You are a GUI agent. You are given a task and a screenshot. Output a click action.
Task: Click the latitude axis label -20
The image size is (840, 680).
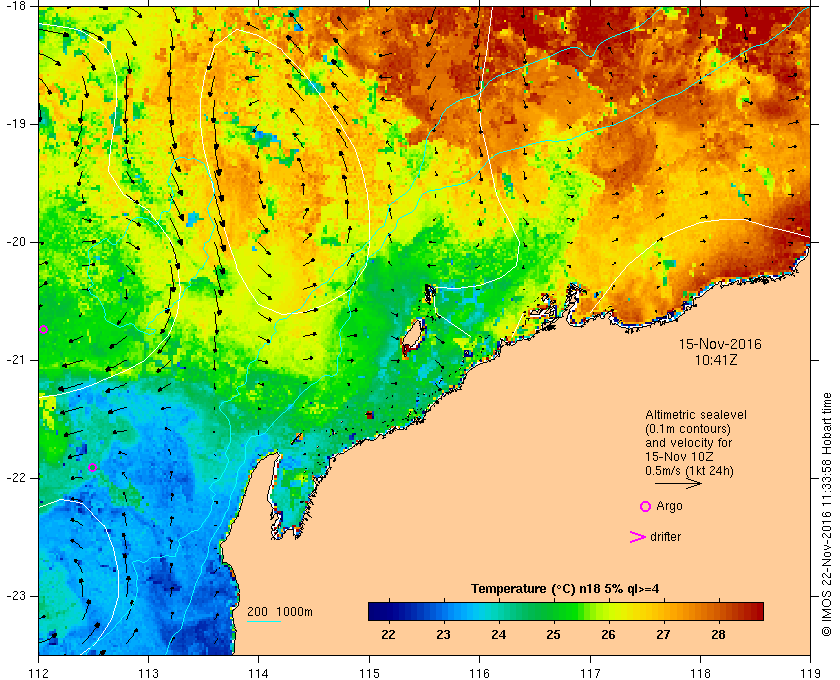click(16, 242)
